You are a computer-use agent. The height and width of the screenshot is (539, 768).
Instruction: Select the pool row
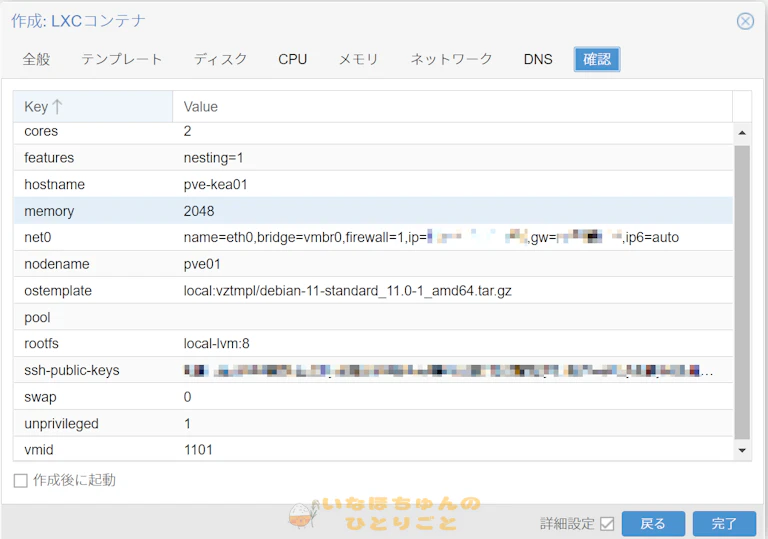373,318
